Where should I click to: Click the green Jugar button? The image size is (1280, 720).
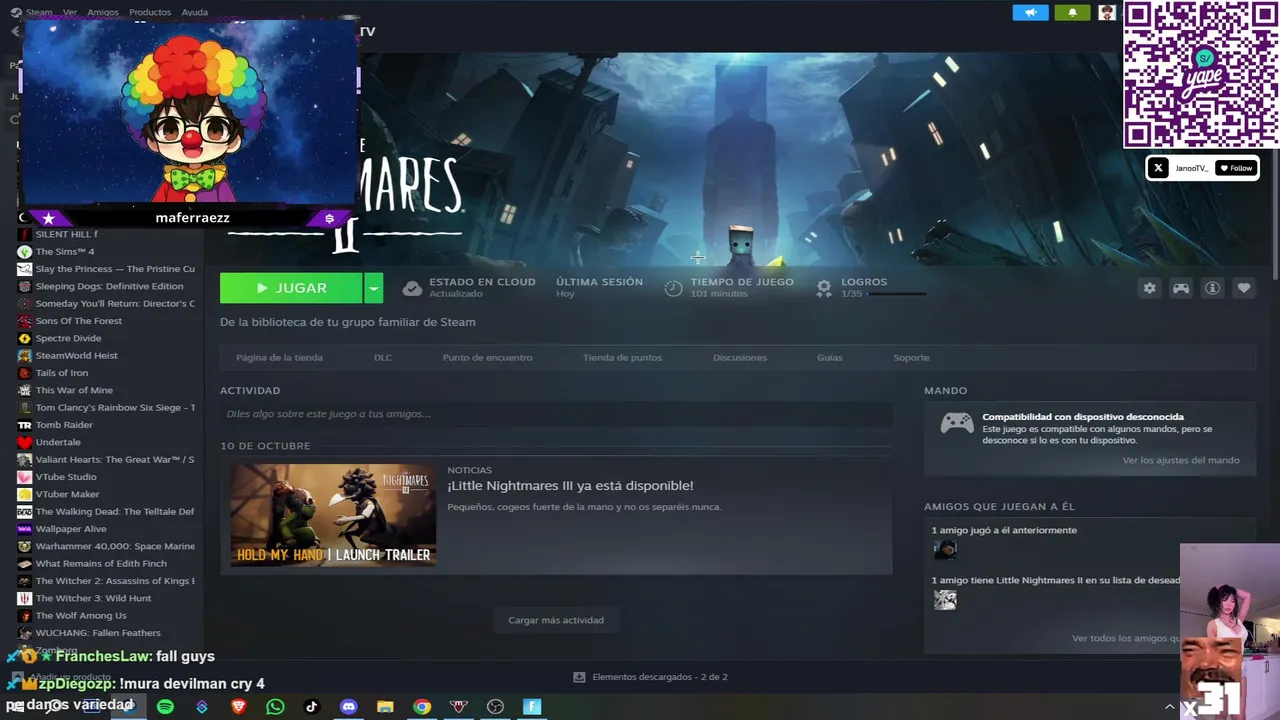coord(291,288)
